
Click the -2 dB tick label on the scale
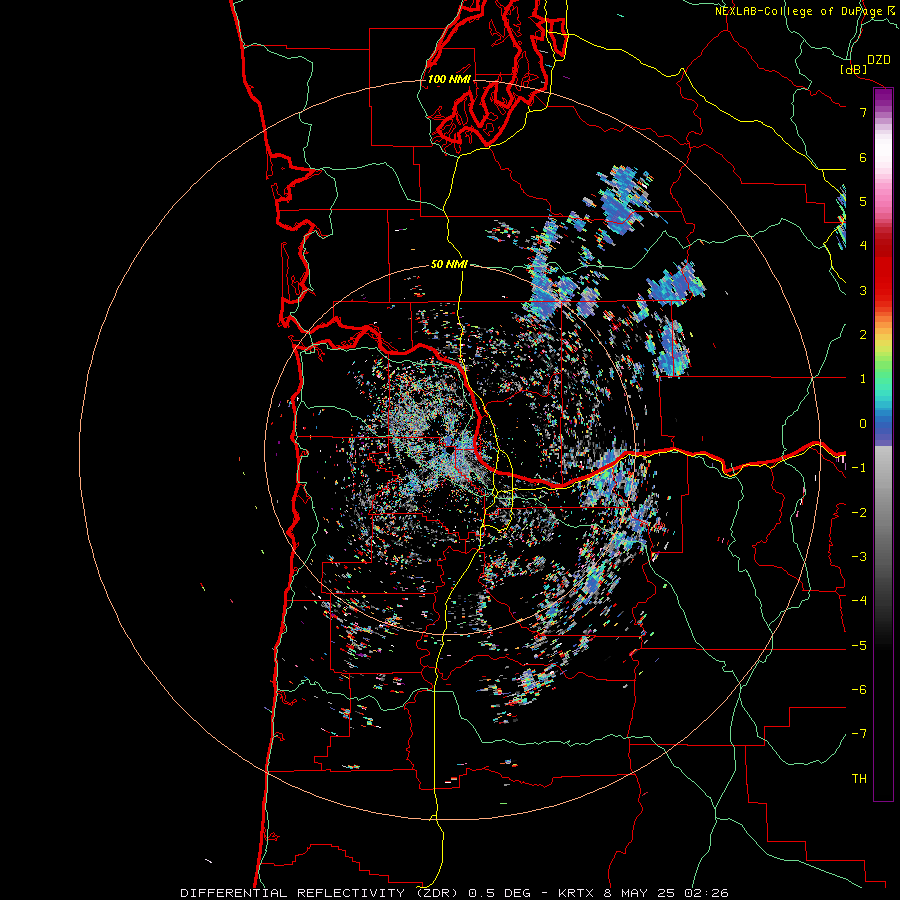coord(859,513)
